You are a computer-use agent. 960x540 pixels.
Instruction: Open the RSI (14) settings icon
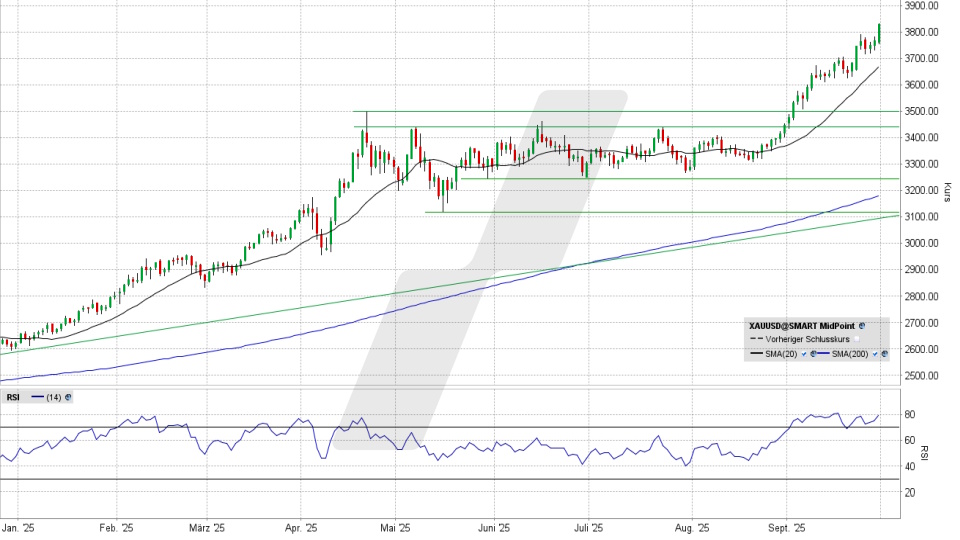point(68,397)
